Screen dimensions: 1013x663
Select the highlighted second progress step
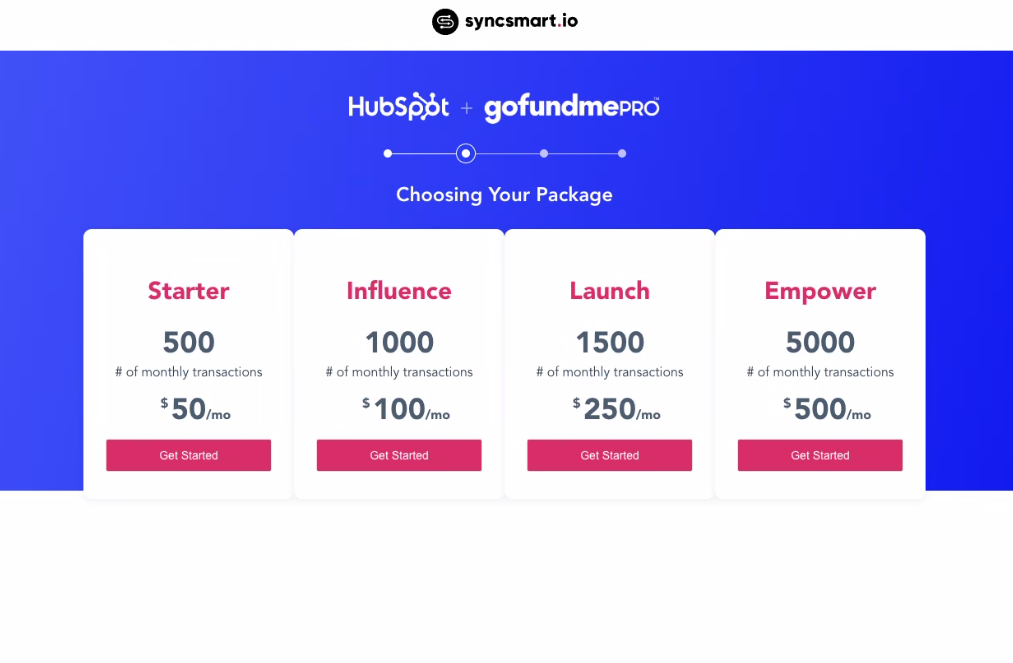pos(465,154)
